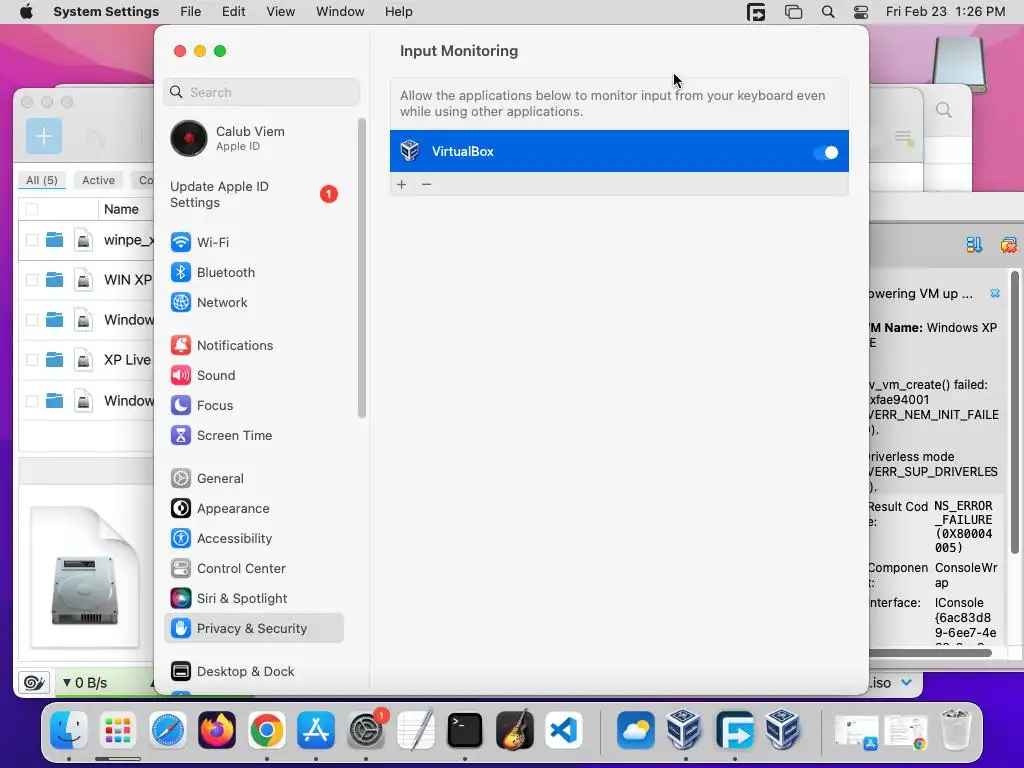Open the download speed 0 B/s dropdown
Image resolution: width=1024 pixels, height=768 pixels.
85,683
